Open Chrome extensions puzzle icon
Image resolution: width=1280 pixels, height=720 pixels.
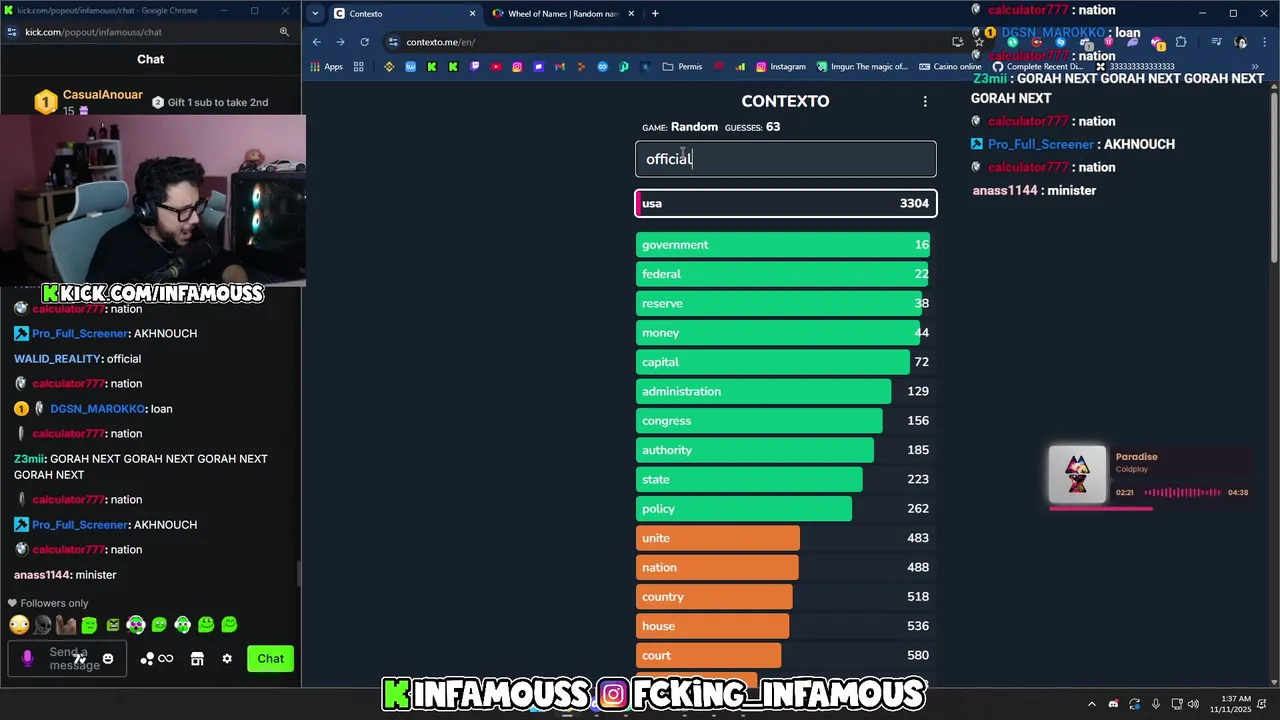[x=1181, y=42]
